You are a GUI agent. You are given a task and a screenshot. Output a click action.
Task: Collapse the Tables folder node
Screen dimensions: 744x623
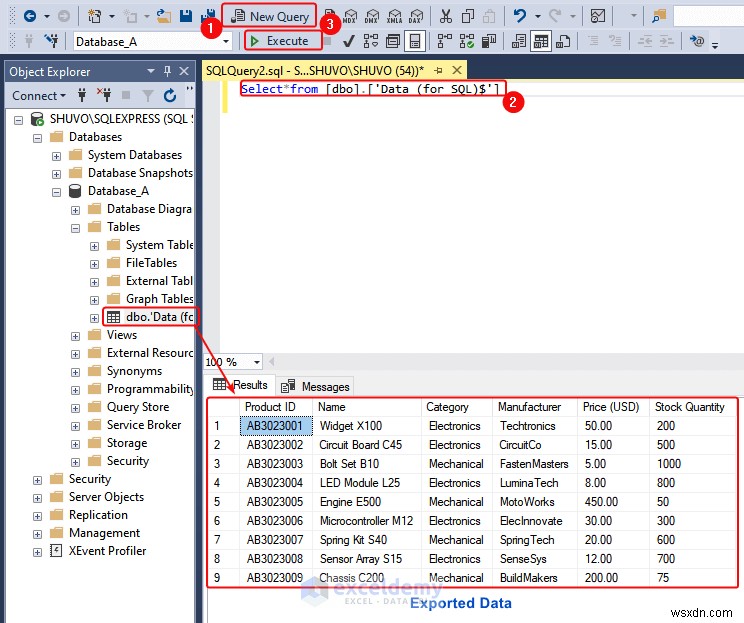[x=75, y=228]
